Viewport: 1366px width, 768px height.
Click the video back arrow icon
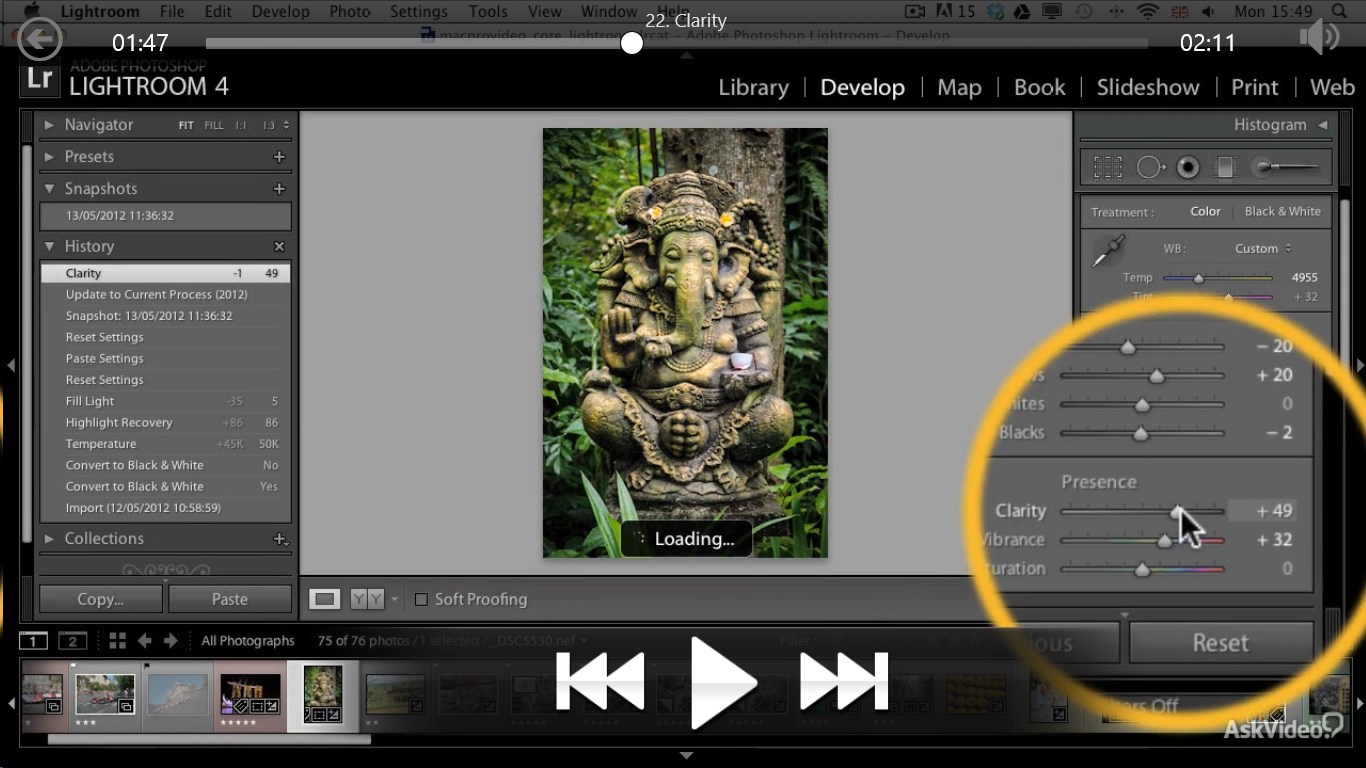[x=39, y=40]
